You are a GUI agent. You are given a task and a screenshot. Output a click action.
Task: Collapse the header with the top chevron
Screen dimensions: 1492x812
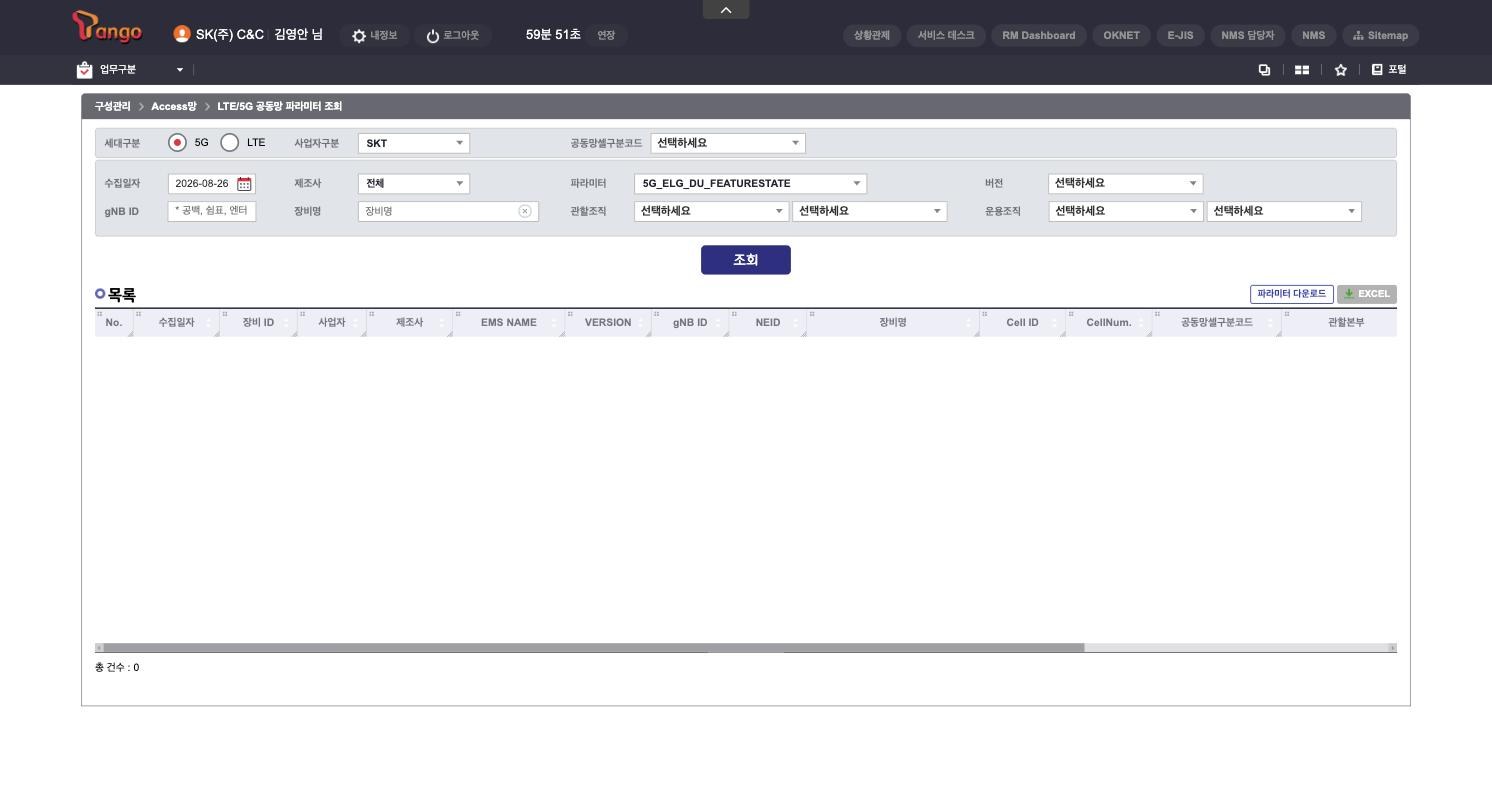(x=726, y=10)
